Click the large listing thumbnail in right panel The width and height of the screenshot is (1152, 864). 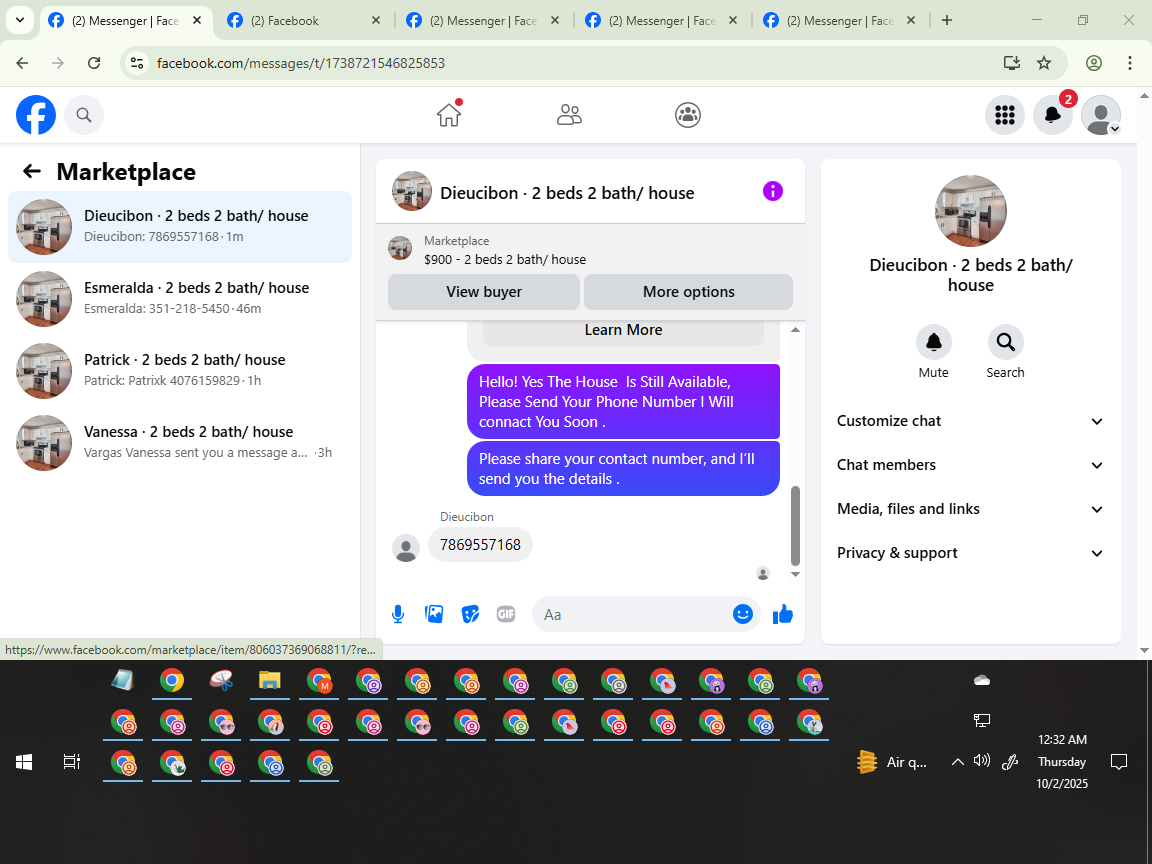971,211
